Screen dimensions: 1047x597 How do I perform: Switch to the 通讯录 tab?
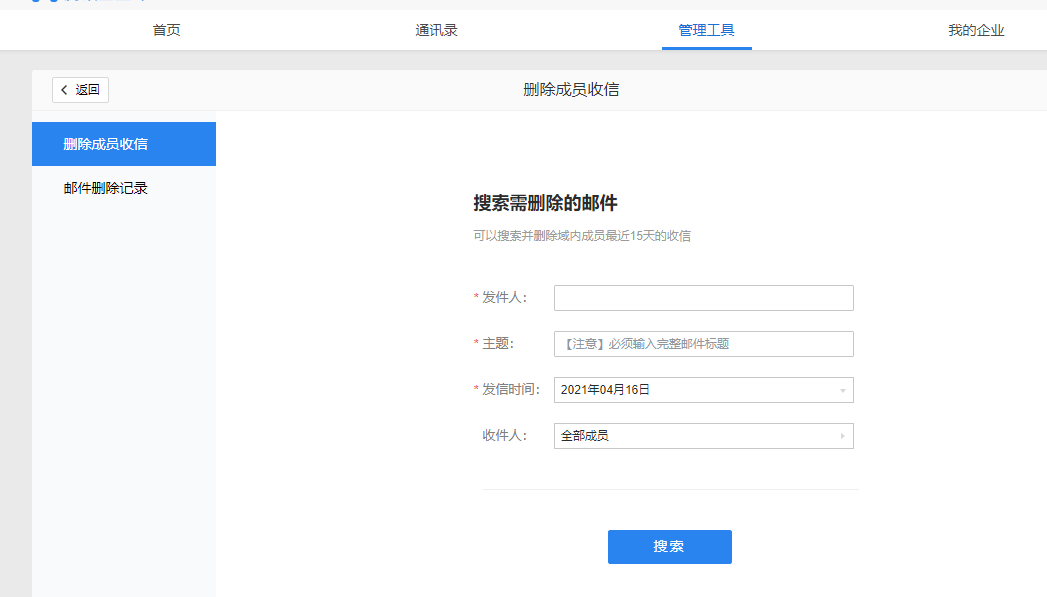click(x=435, y=30)
